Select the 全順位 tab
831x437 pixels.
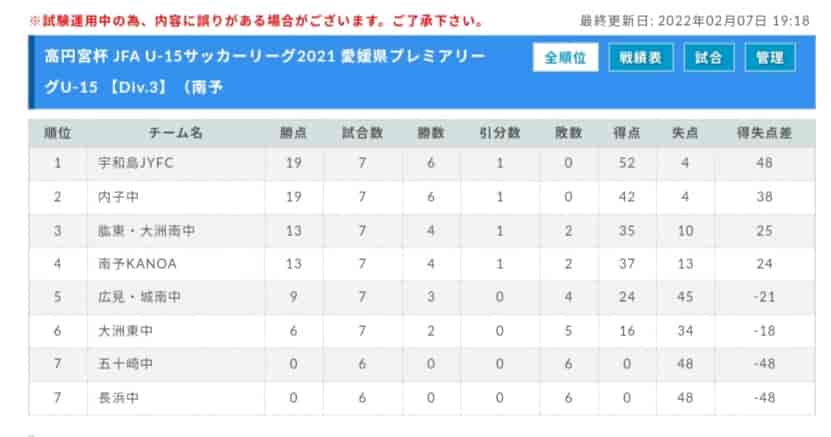[x=565, y=57]
